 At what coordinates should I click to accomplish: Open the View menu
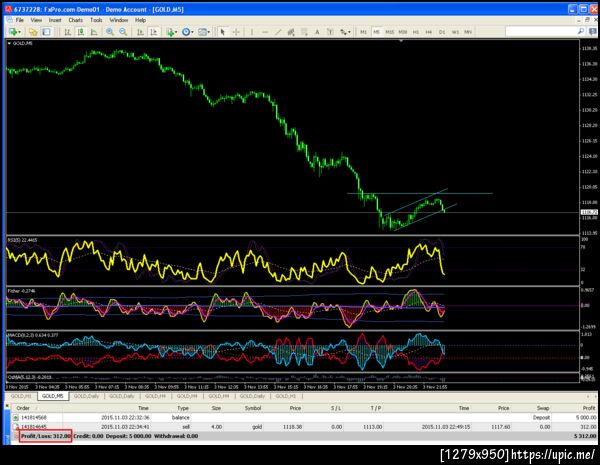tap(36, 20)
